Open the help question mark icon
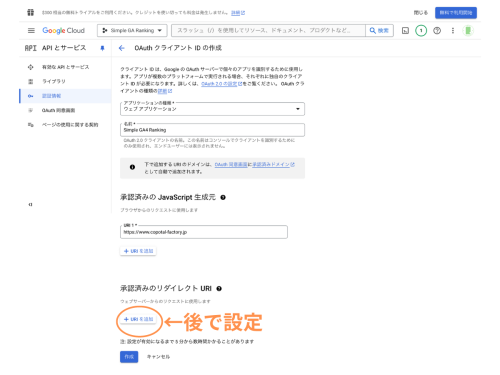 click(x=437, y=31)
